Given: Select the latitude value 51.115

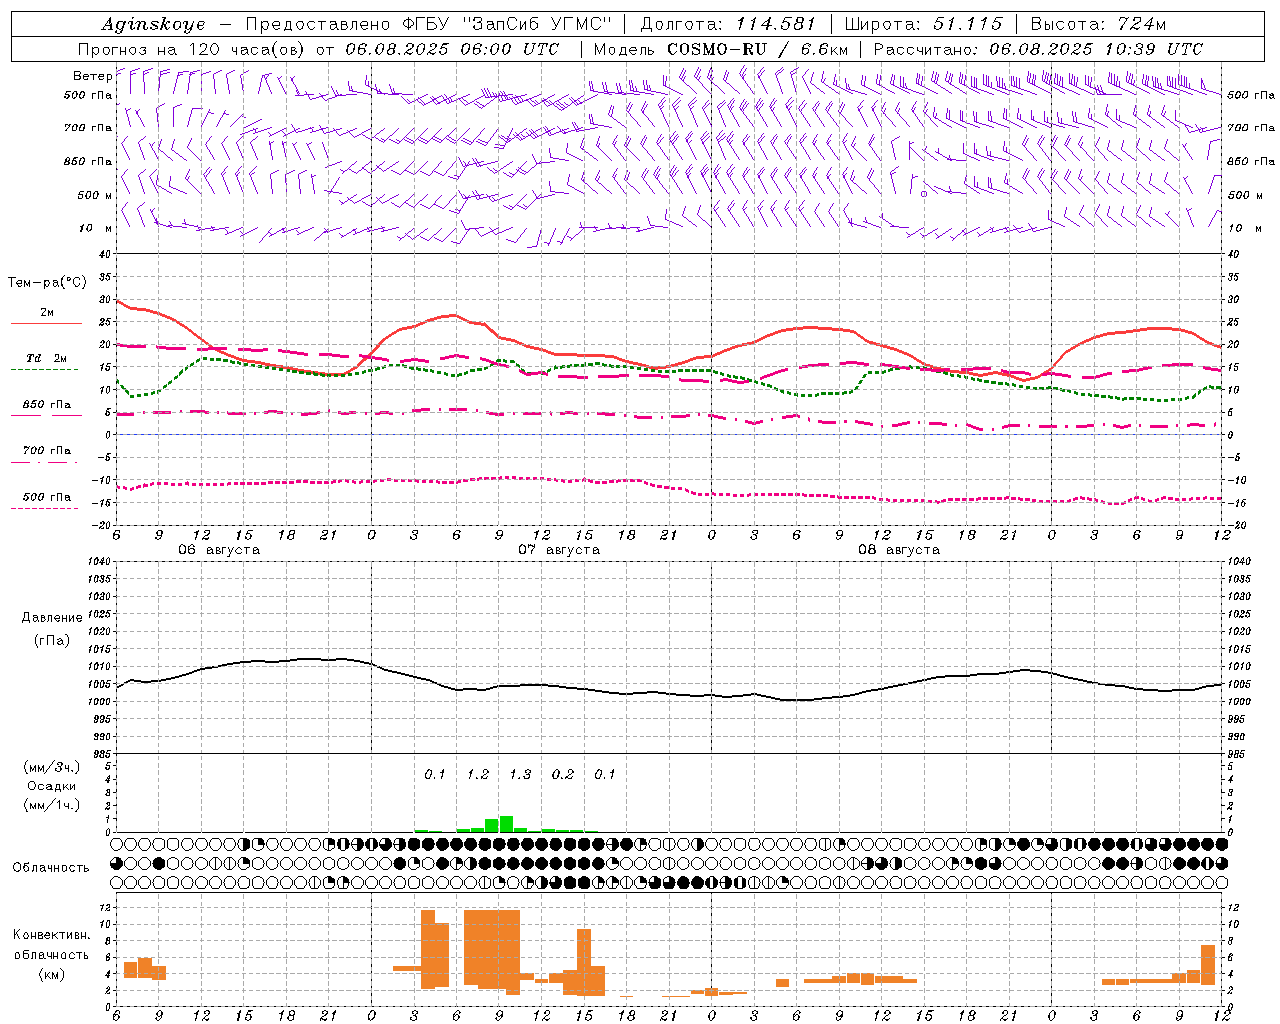Looking at the screenshot, I should (x=967, y=24).
